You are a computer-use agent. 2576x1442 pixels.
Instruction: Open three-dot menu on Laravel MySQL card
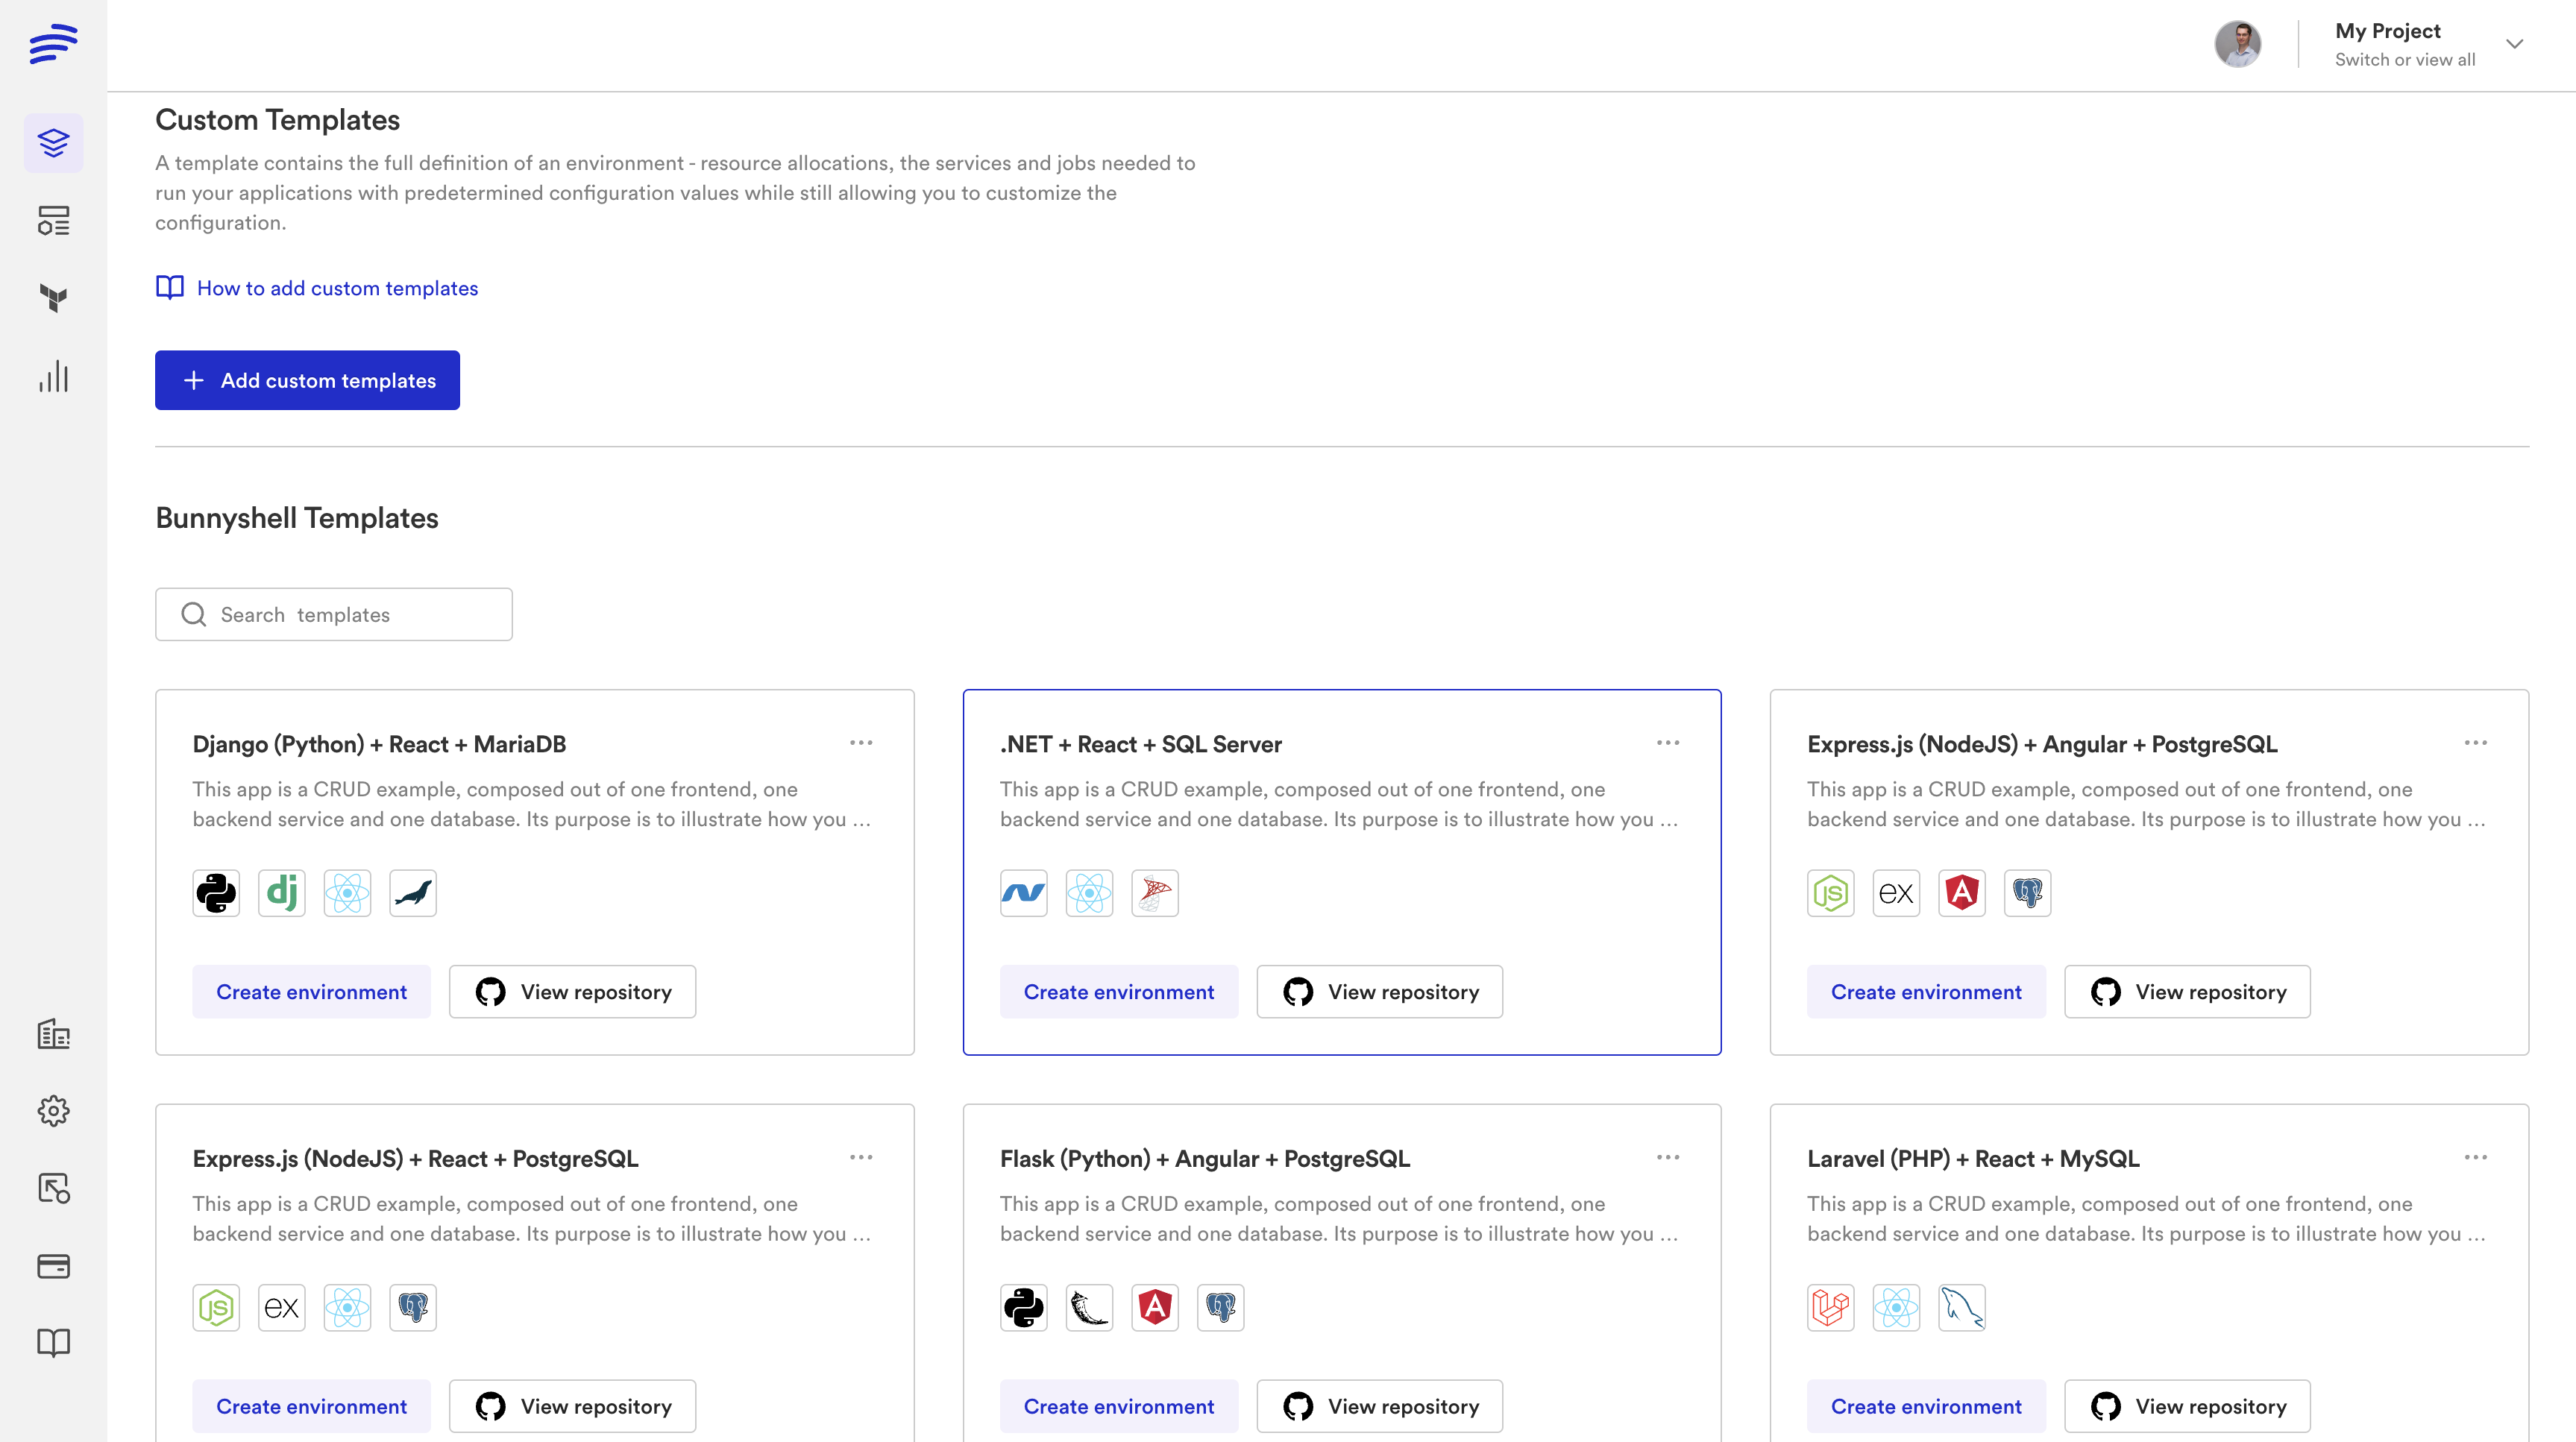coord(2475,1157)
